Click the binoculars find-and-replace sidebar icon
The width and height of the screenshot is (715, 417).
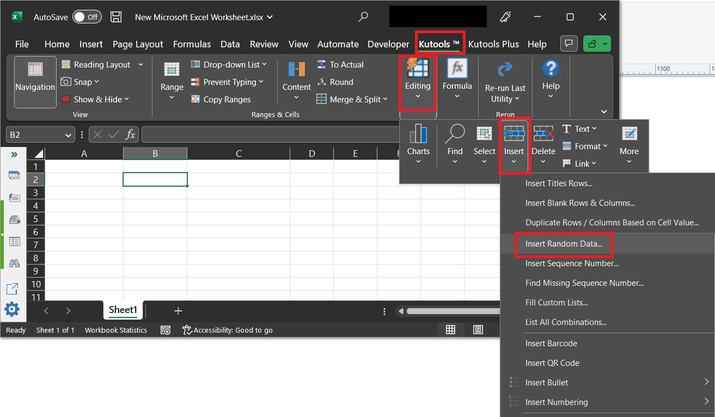pos(14,264)
